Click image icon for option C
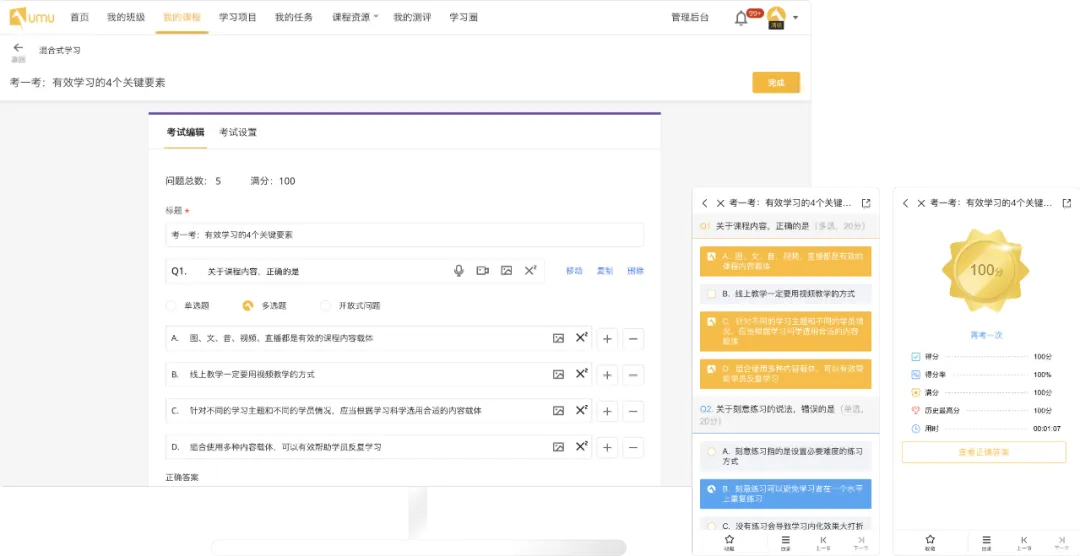Screen dimensions: 1080x556 [558, 411]
